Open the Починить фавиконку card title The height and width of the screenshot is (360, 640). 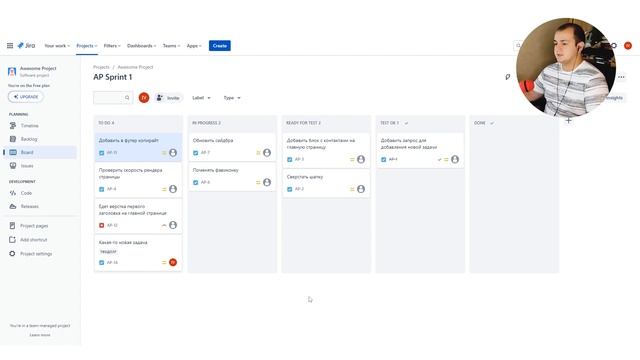point(216,170)
